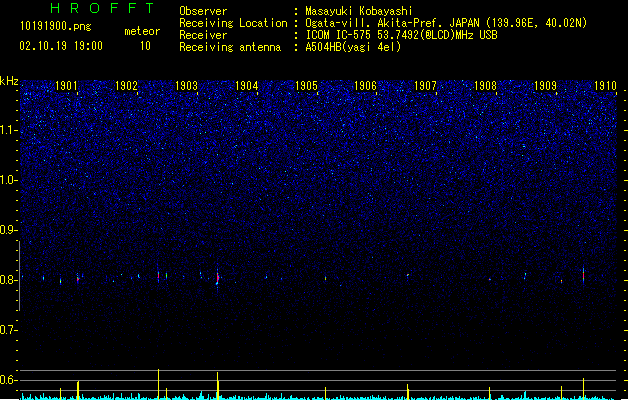Click the 0.7 frequency axis label
629x400 pixels.
point(8,330)
